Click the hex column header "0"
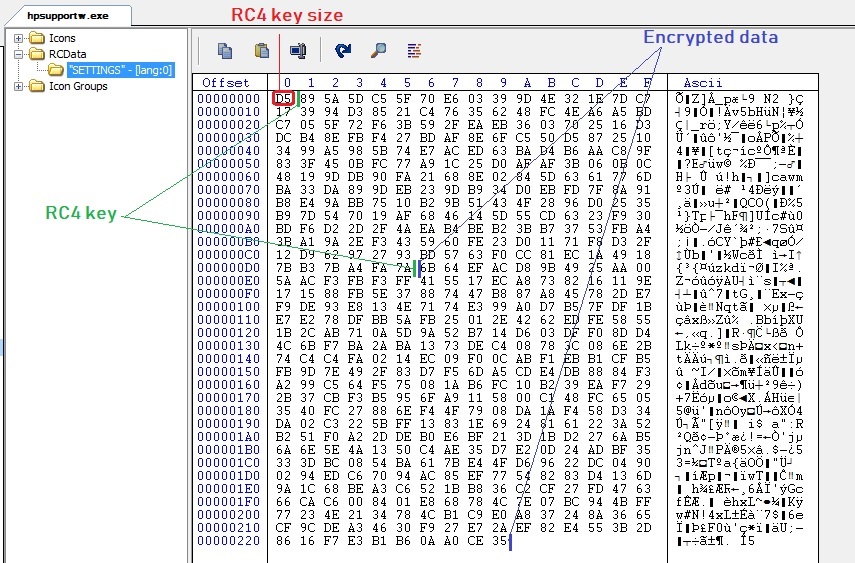Image resolution: width=855 pixels, height=563 pixels. click(287, 83)
